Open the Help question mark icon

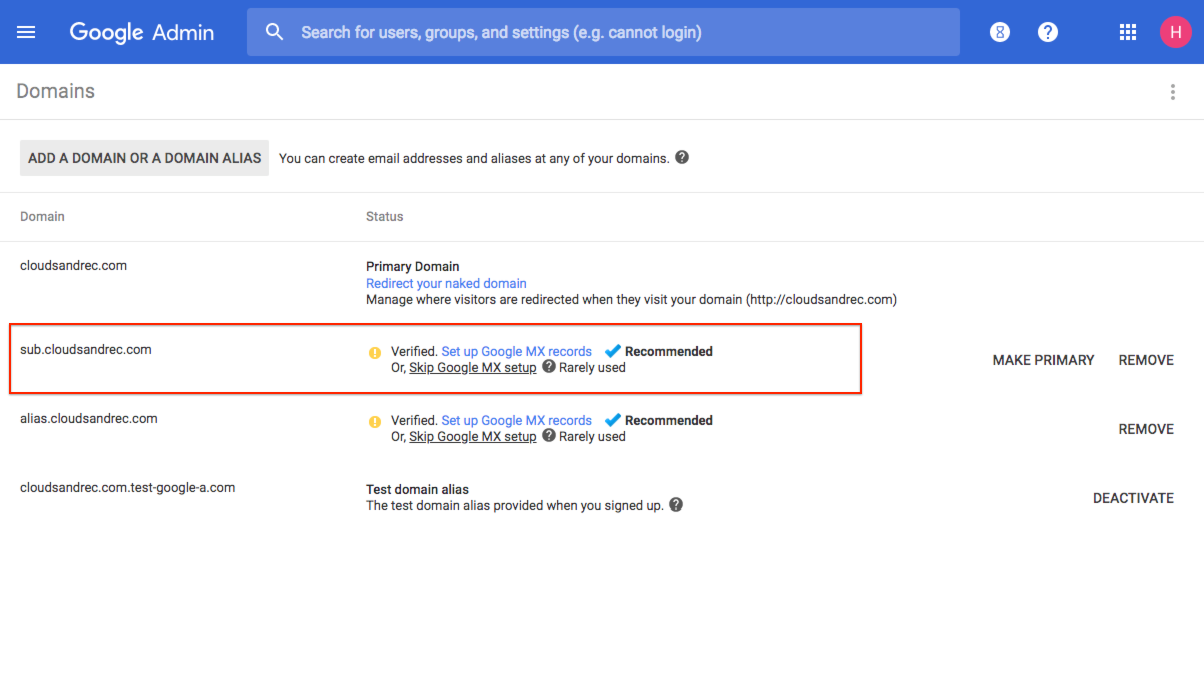click(1048, 32)
